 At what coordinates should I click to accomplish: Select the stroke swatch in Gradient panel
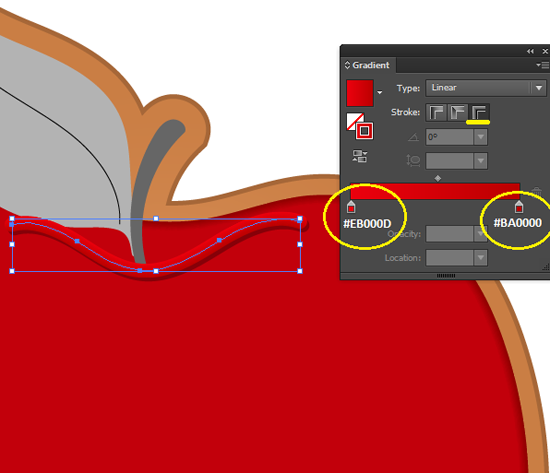tap(364, 131)
